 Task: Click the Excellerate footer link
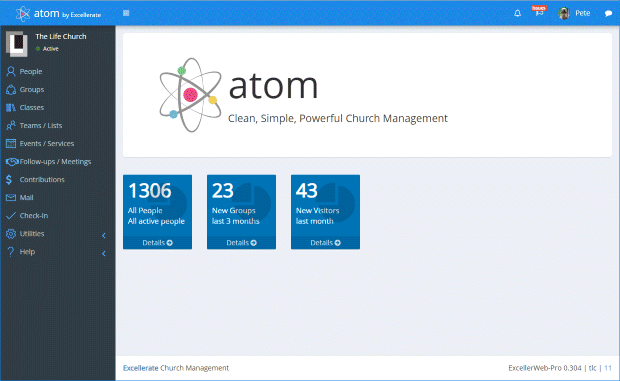pyautogui.click(x=140, y=368)
